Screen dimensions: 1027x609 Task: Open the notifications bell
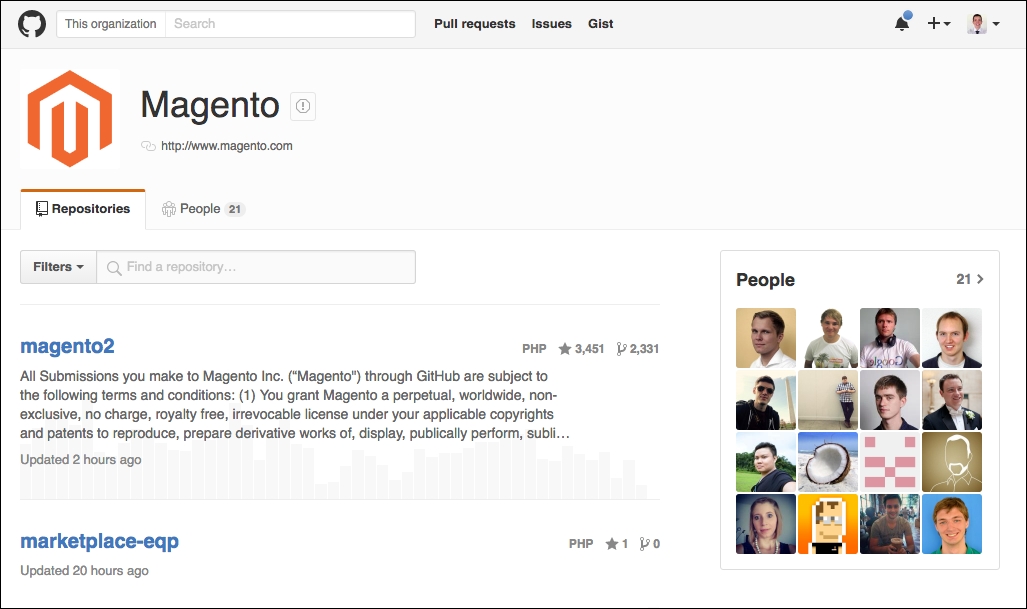click(x=903, y=23)
